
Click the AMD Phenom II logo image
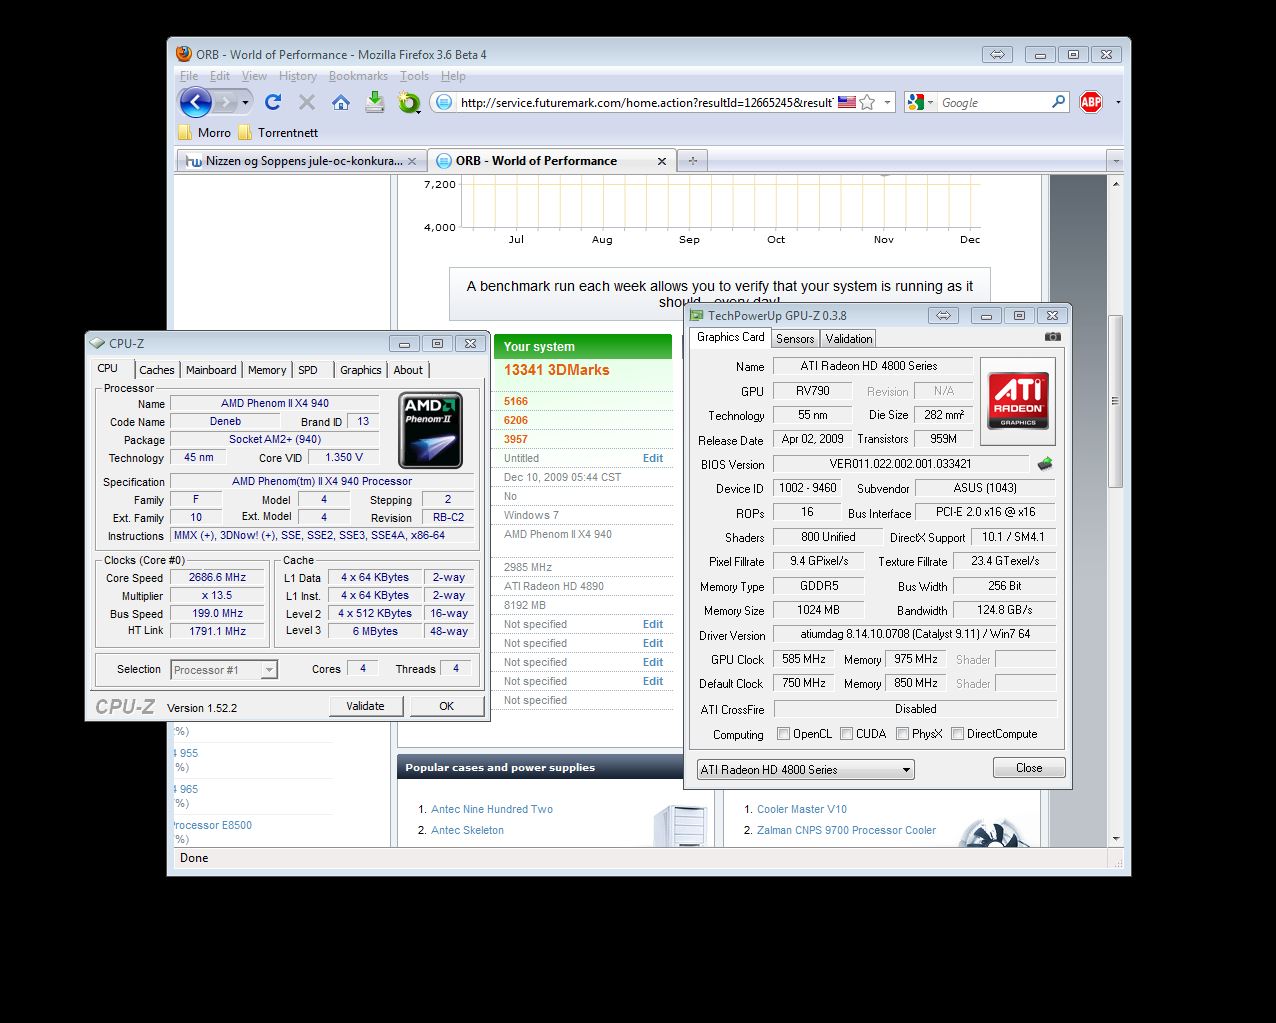click(430, 430)
